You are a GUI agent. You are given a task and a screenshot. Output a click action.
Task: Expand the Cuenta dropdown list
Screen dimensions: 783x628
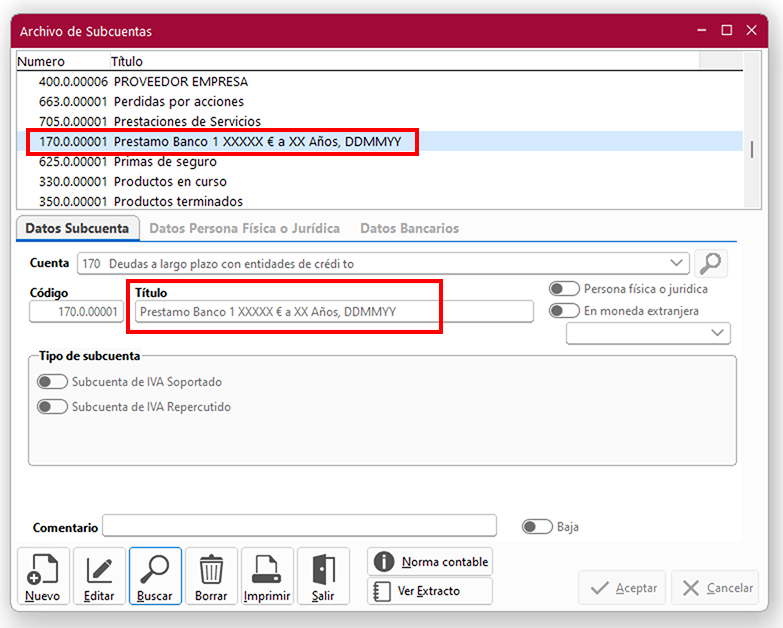680,264
